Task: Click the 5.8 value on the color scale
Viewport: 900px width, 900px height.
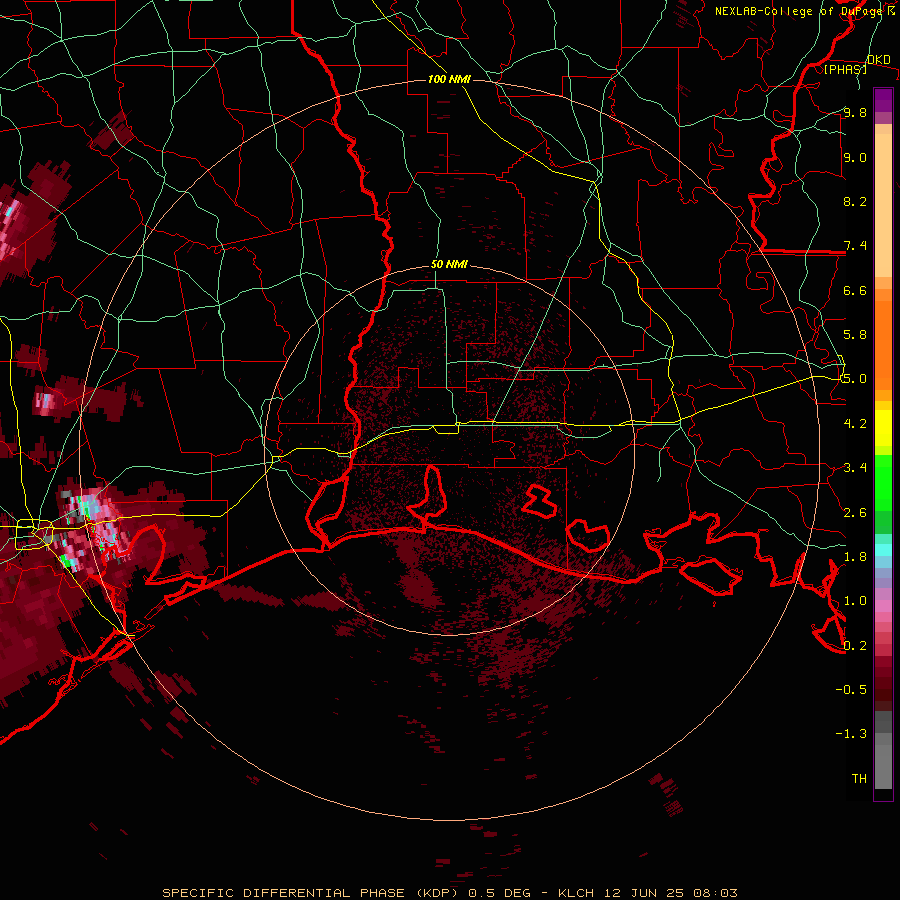Action: (855, 335)
